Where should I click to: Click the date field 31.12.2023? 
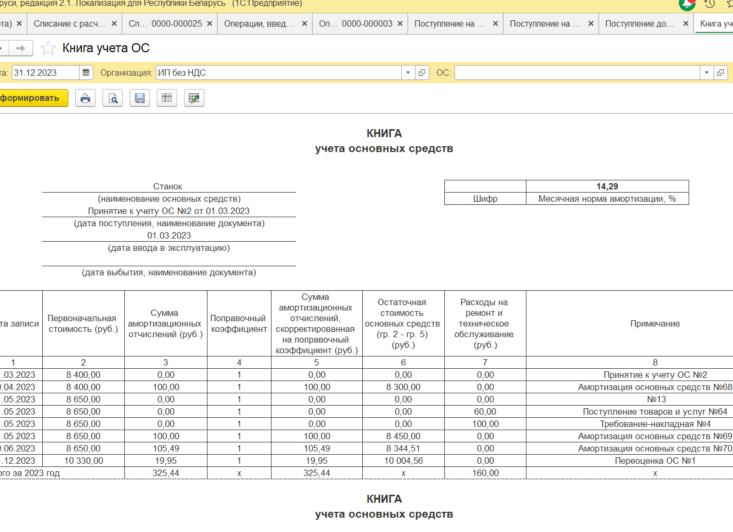pyautogui.click(x=45, y=72)
